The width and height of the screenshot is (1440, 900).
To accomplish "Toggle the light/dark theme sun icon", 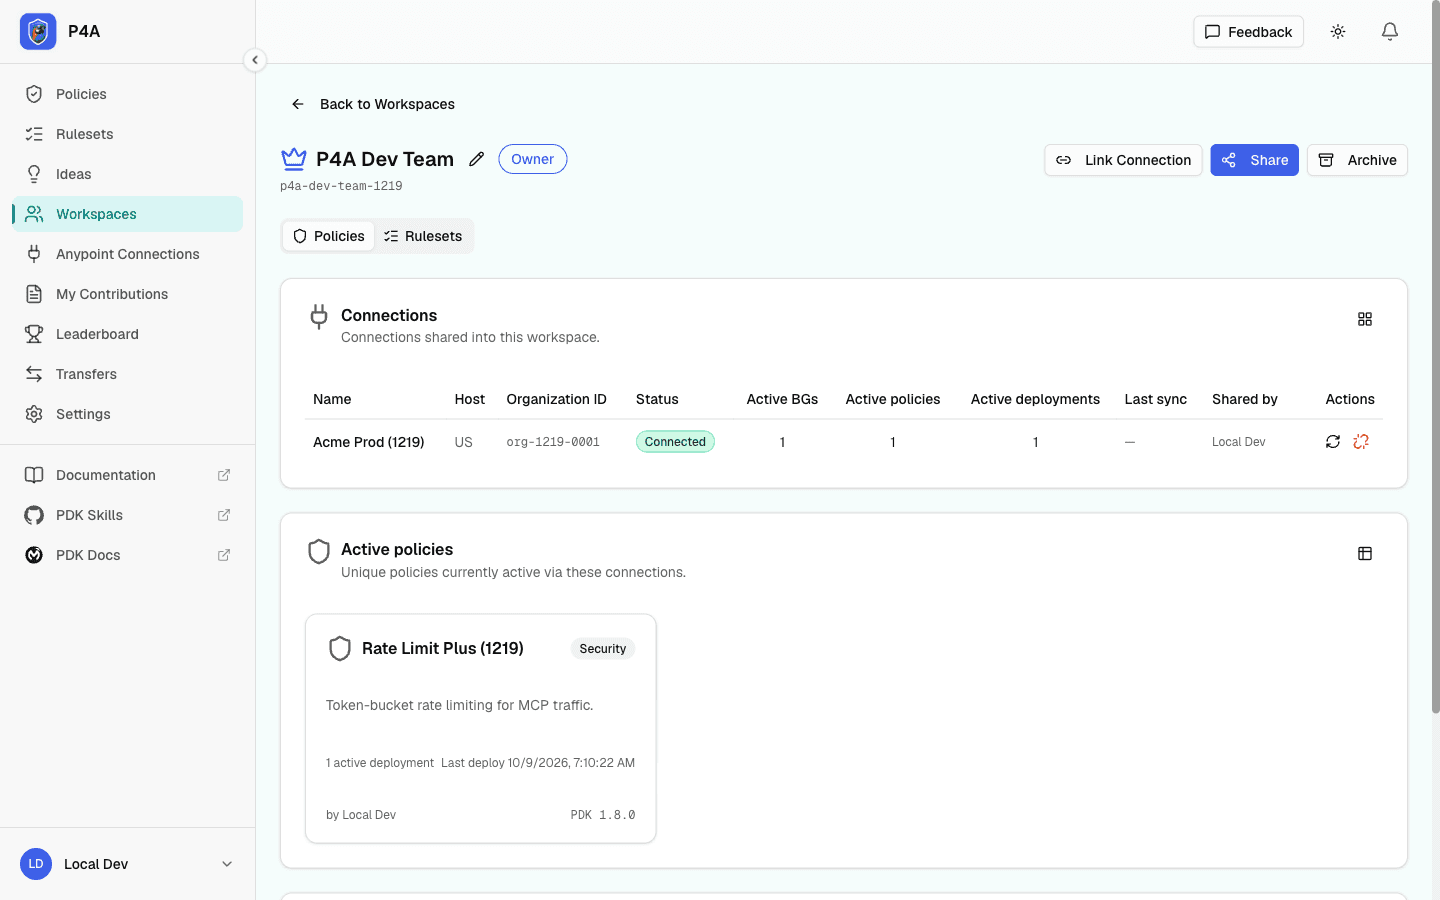I will [x=1338, y=32].
